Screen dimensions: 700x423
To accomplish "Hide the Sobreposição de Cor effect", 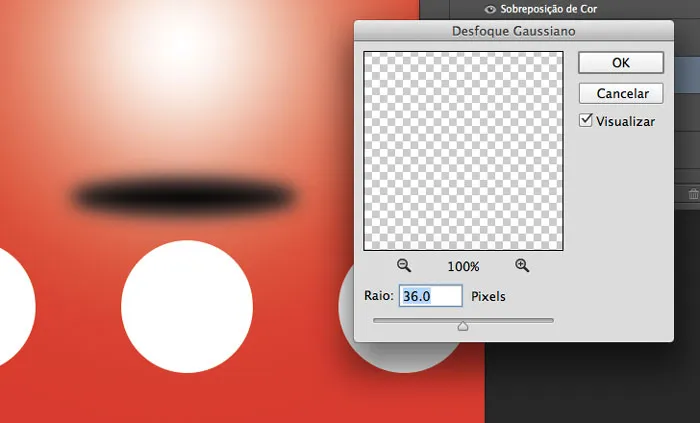I will tap(490, 9).
